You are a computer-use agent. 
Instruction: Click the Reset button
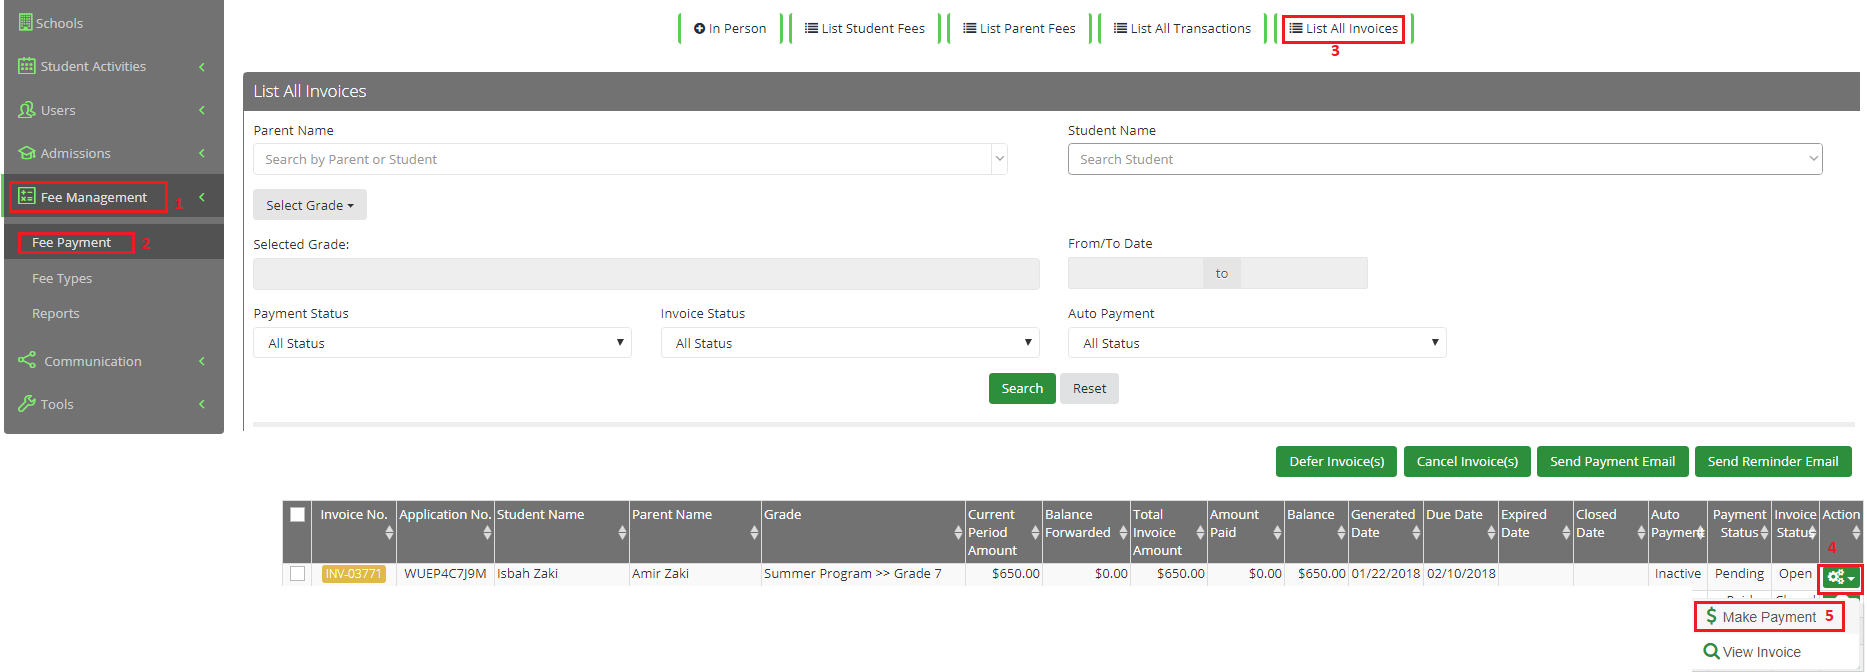(x=1089, y=388)
